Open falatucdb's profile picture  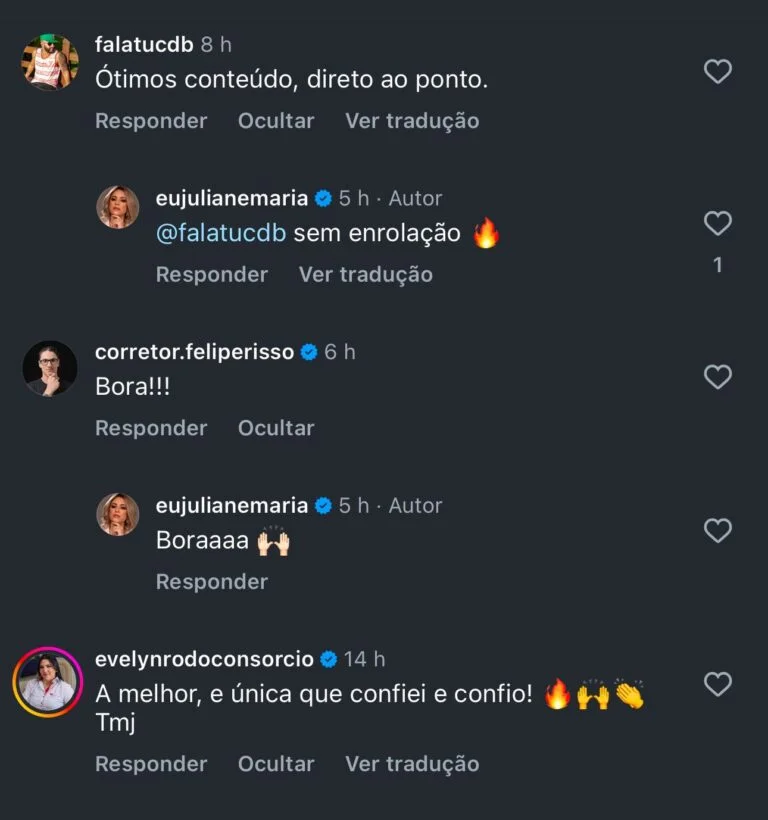click(50, 63)
